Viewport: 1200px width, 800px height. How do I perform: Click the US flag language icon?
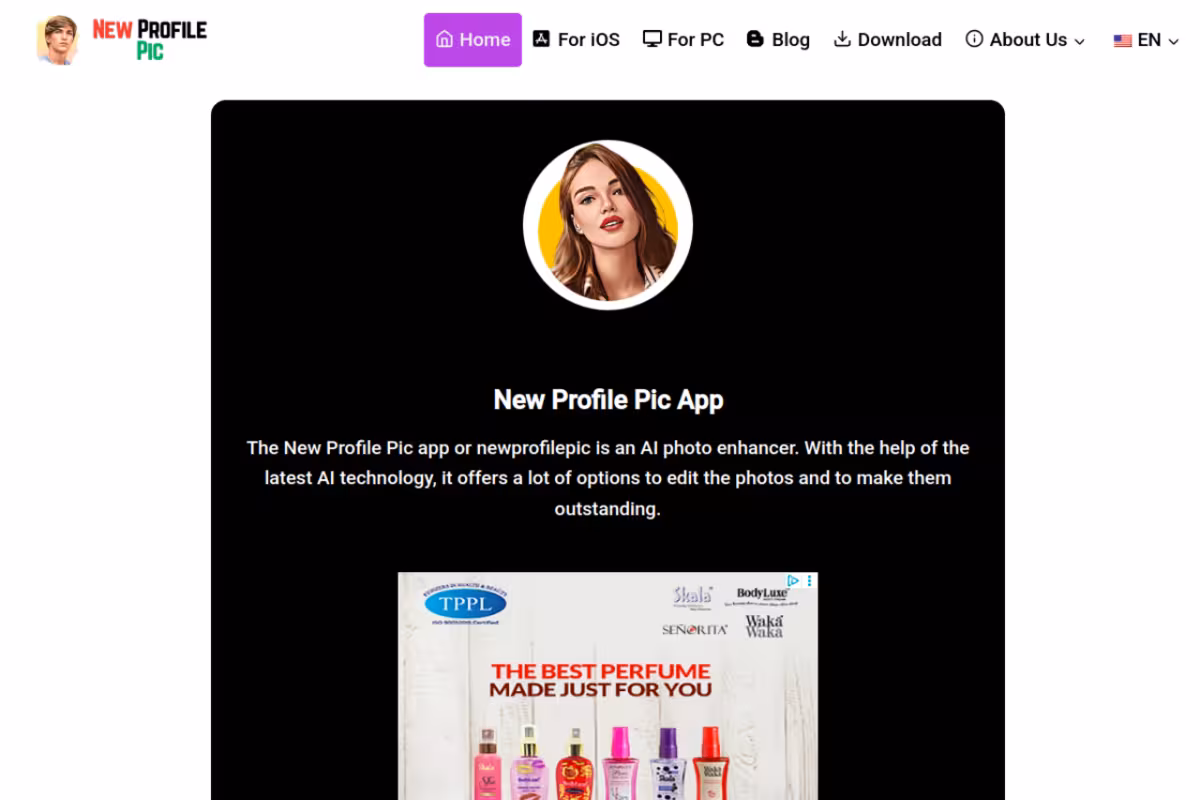click(x=1122, y=41)
